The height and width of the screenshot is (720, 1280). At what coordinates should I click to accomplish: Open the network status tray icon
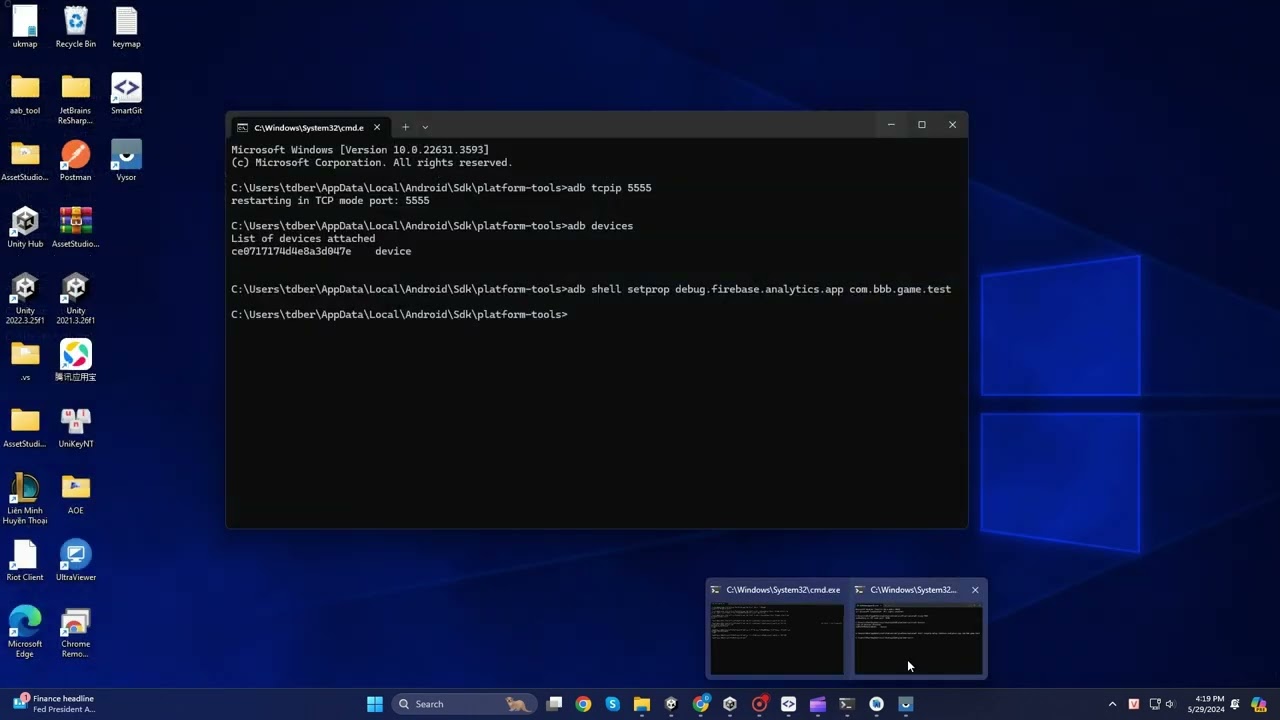point(1155,704)
